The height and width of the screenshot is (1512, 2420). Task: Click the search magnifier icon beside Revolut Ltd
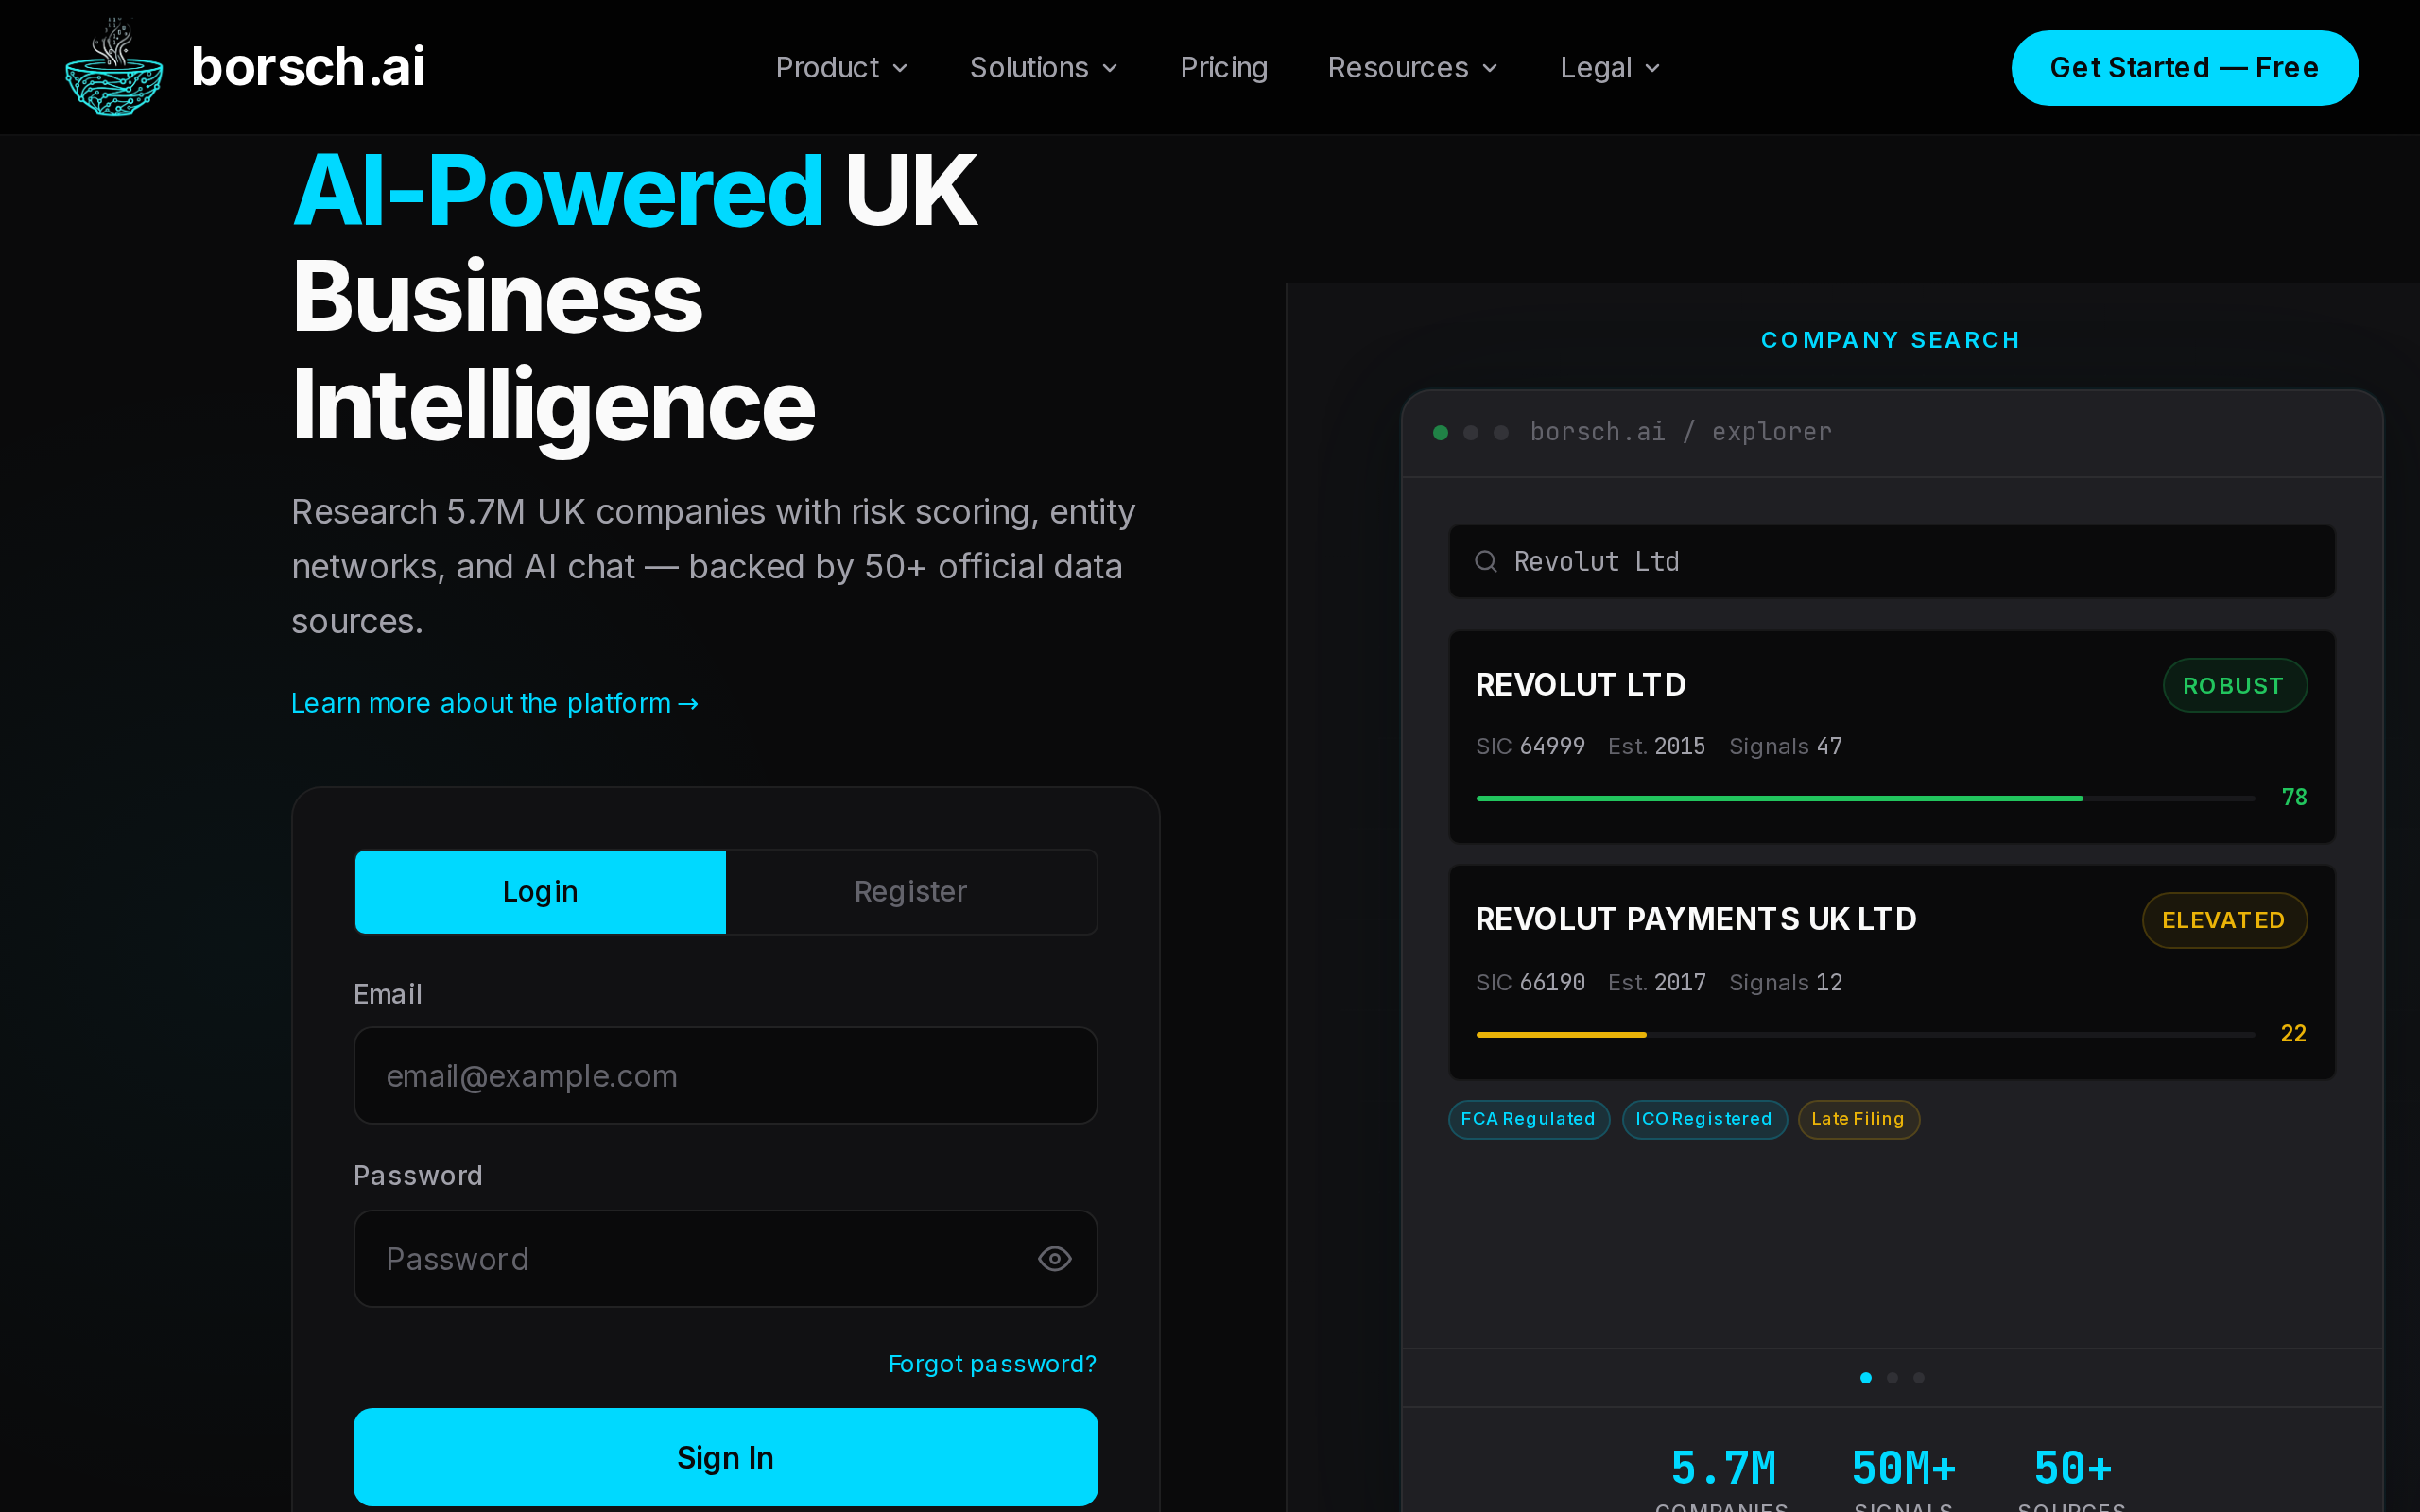(1486, 562)
